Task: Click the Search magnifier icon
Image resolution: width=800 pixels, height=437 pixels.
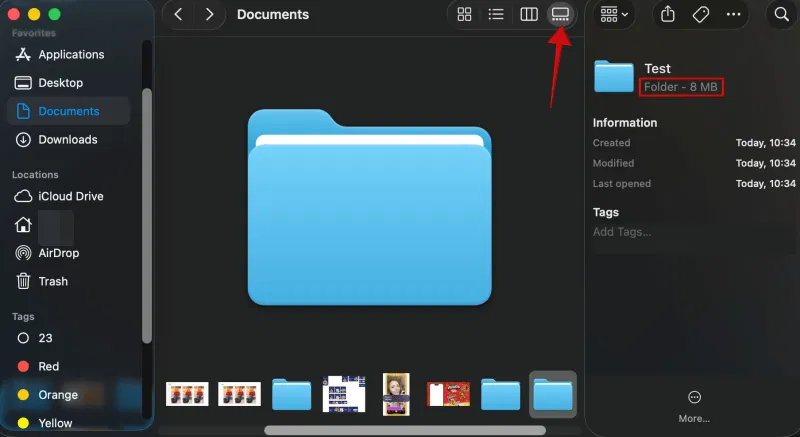Action: pyautogui.click(x=781, y=14)
